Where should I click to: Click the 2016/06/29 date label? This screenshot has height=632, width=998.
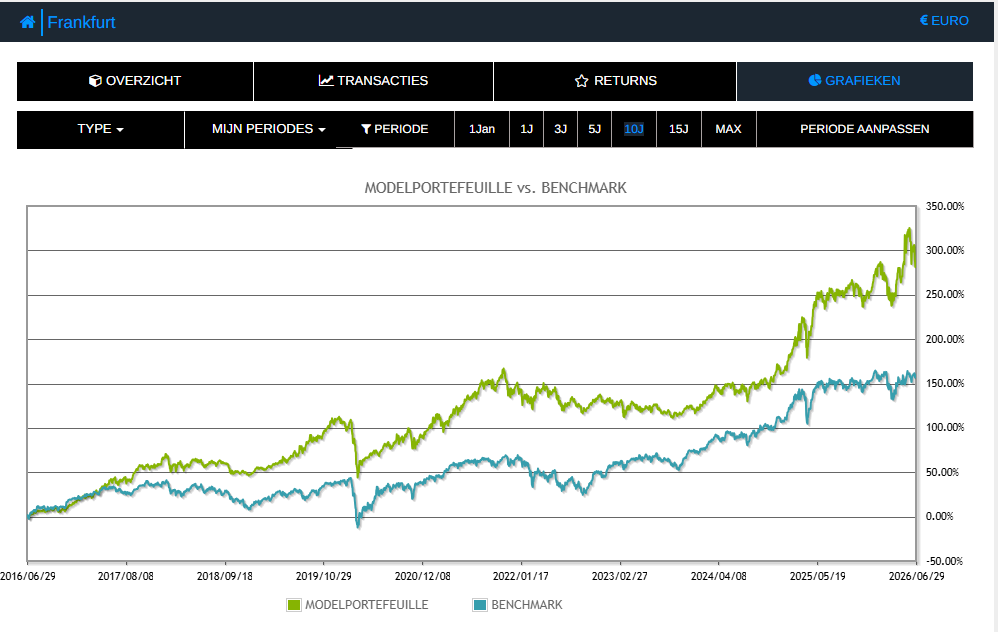coord(28,576)
